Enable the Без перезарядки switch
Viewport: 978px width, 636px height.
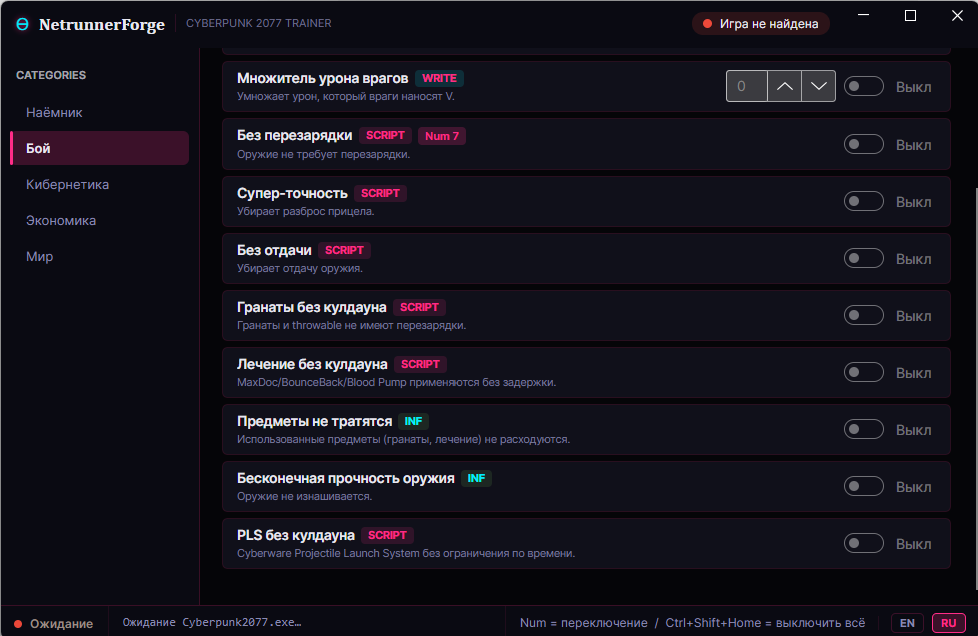pyautogui.click(x=864, y=144)
